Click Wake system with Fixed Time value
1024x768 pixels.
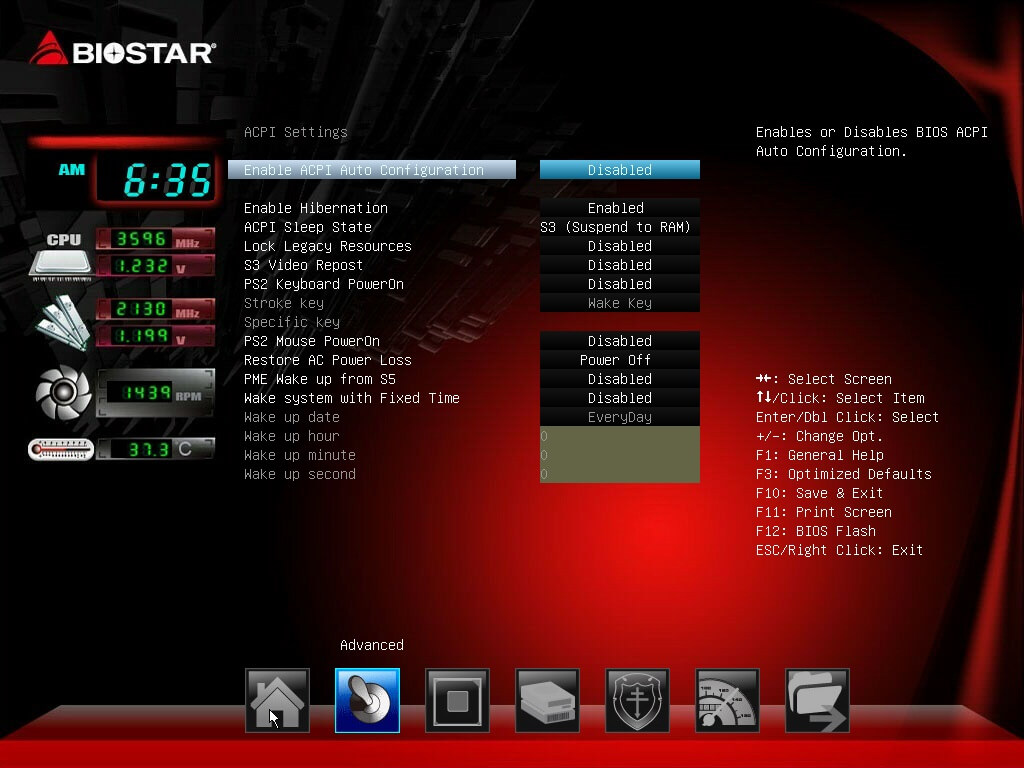[x=619, y=398]
